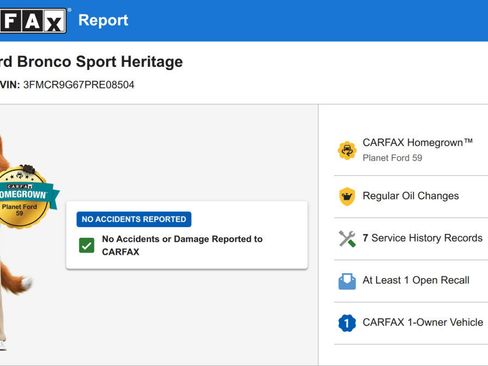Click the VIN number 3FMCR9G67PRE08504
Image resolution: width=488 pixels, height=366 pixels.
click(x=79, y=85)
